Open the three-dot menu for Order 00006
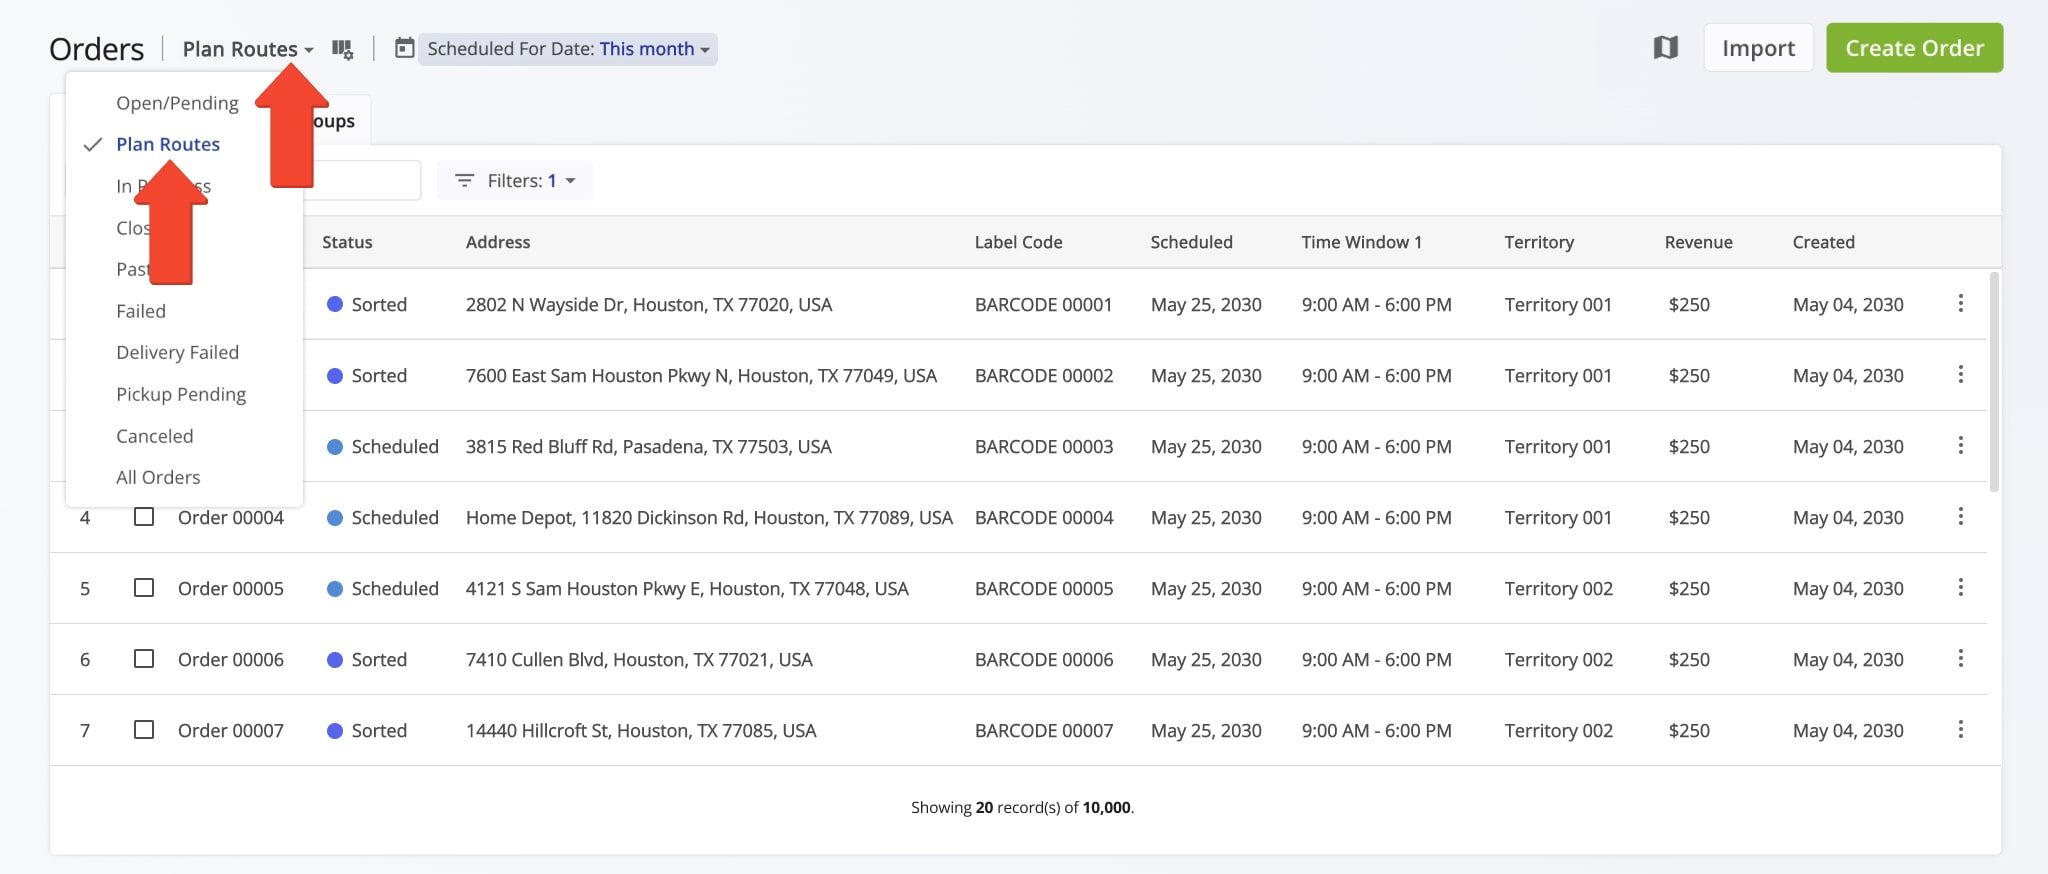The height and width of the screenshot is (874, 2048). pos(1960,658)
